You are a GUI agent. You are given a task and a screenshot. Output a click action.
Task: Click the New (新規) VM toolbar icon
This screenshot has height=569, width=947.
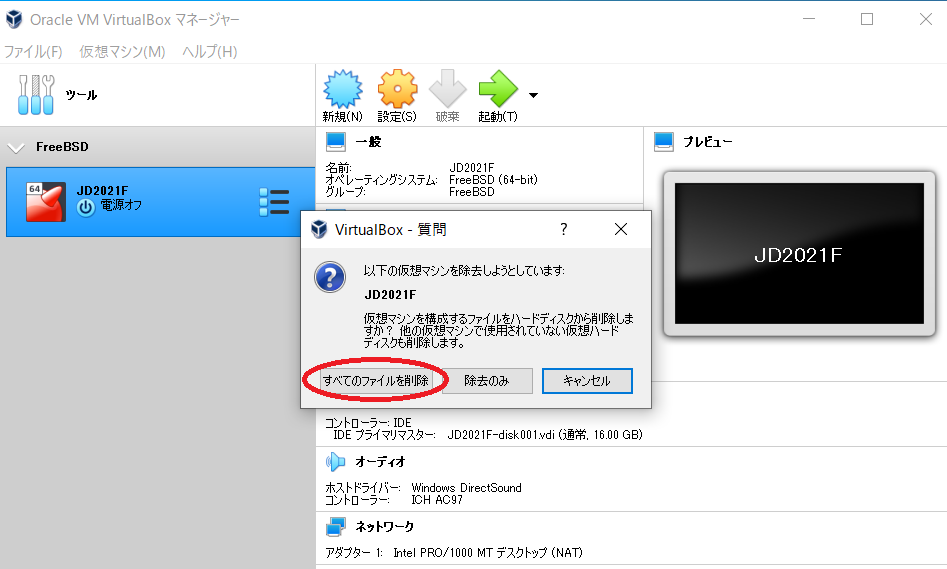tap(342, 91)
